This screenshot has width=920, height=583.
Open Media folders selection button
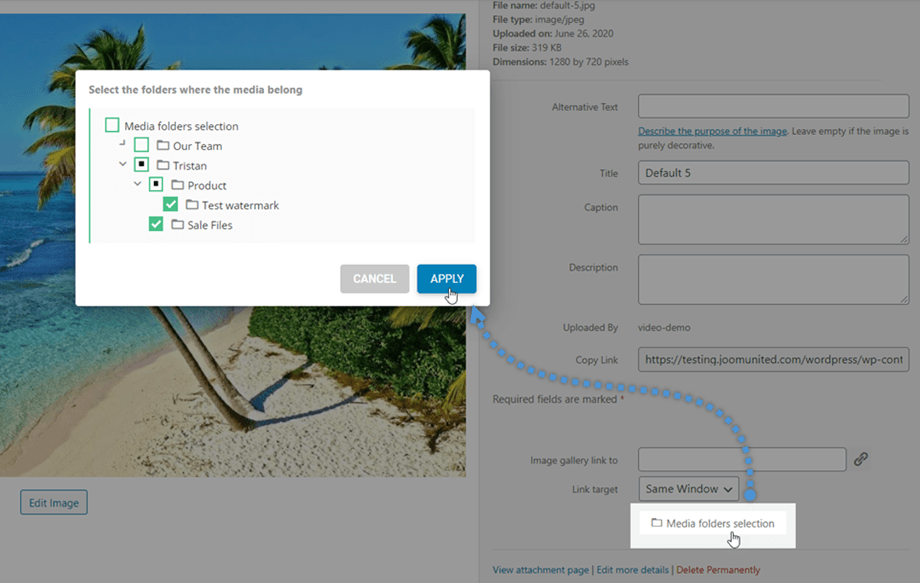(712, 523)
